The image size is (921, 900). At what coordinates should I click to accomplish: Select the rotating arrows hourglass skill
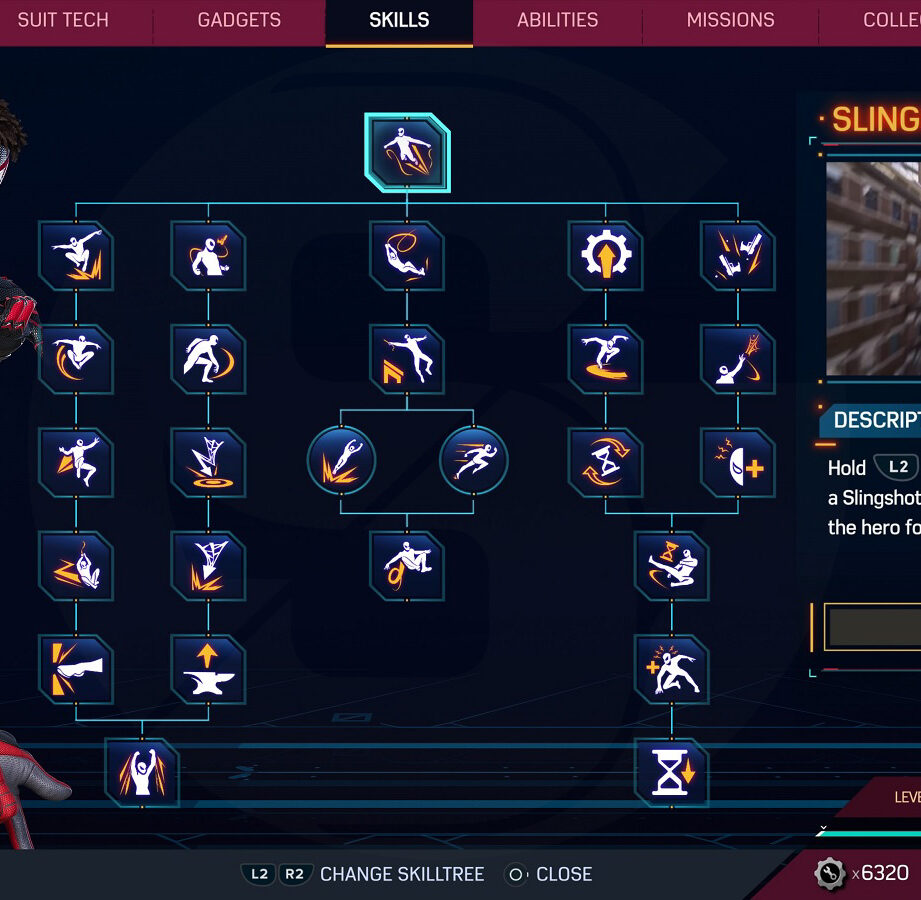tap(606, 462)
